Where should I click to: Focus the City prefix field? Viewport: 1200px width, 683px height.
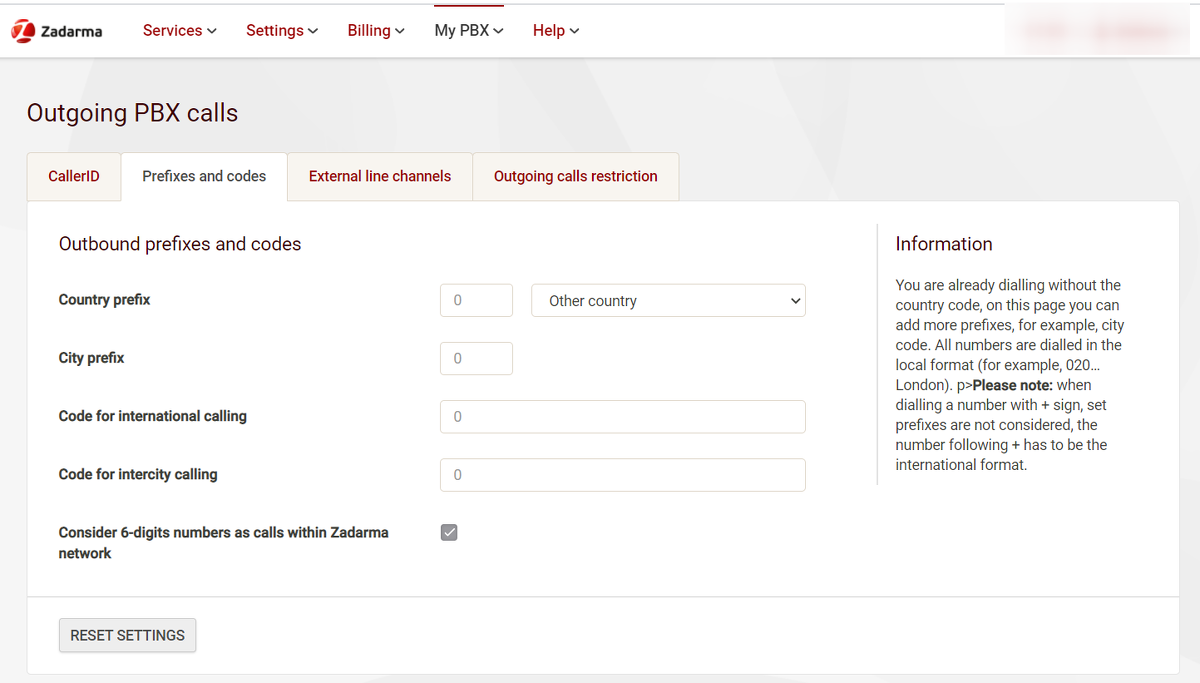[x=476, y=359]
